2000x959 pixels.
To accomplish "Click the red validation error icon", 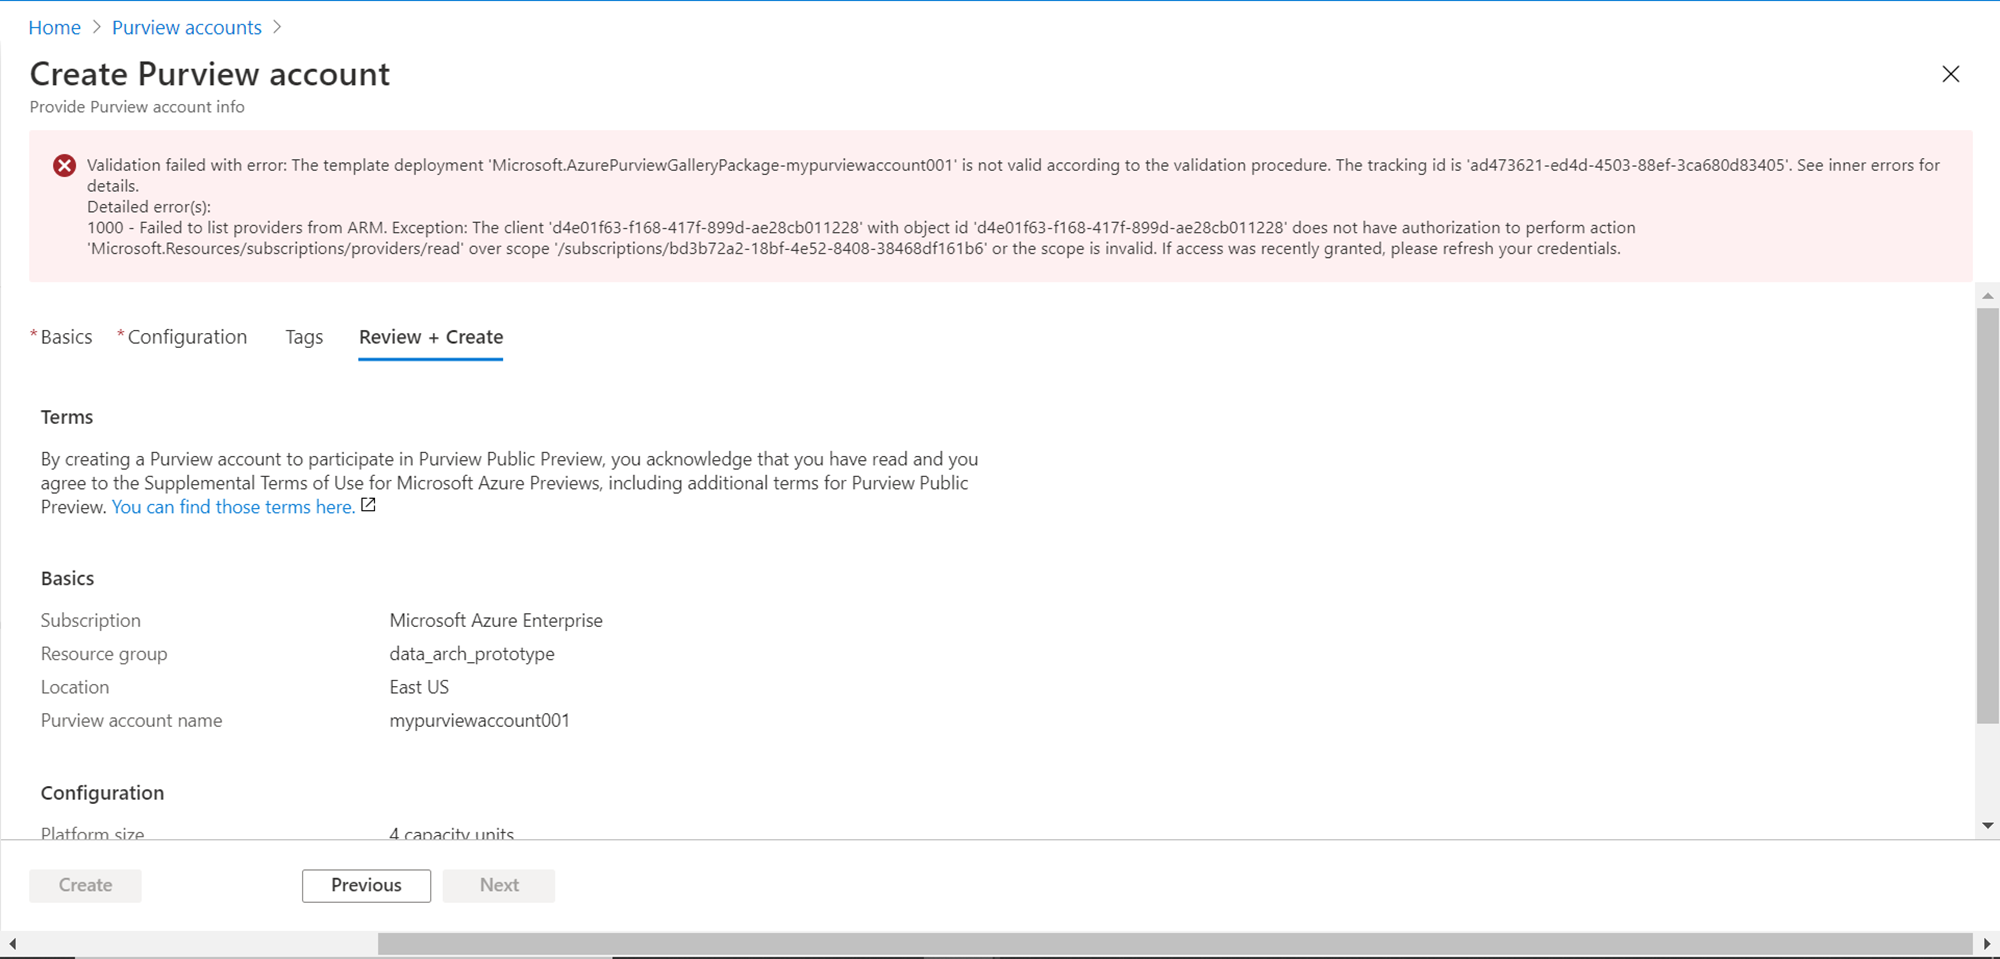I will (x=64, y=166).
